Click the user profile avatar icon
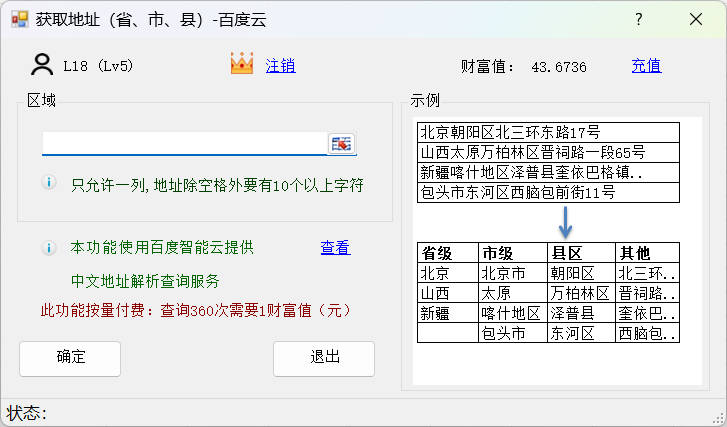The width and height of the screenshot is (727, 427). [x=42, y=66]
